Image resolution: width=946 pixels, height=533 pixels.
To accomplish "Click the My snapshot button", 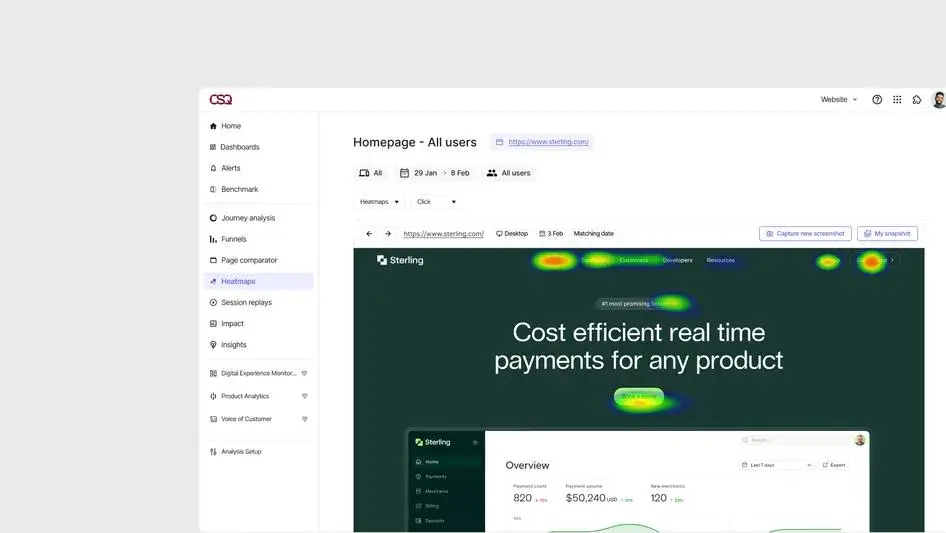I will coord(887,234).
